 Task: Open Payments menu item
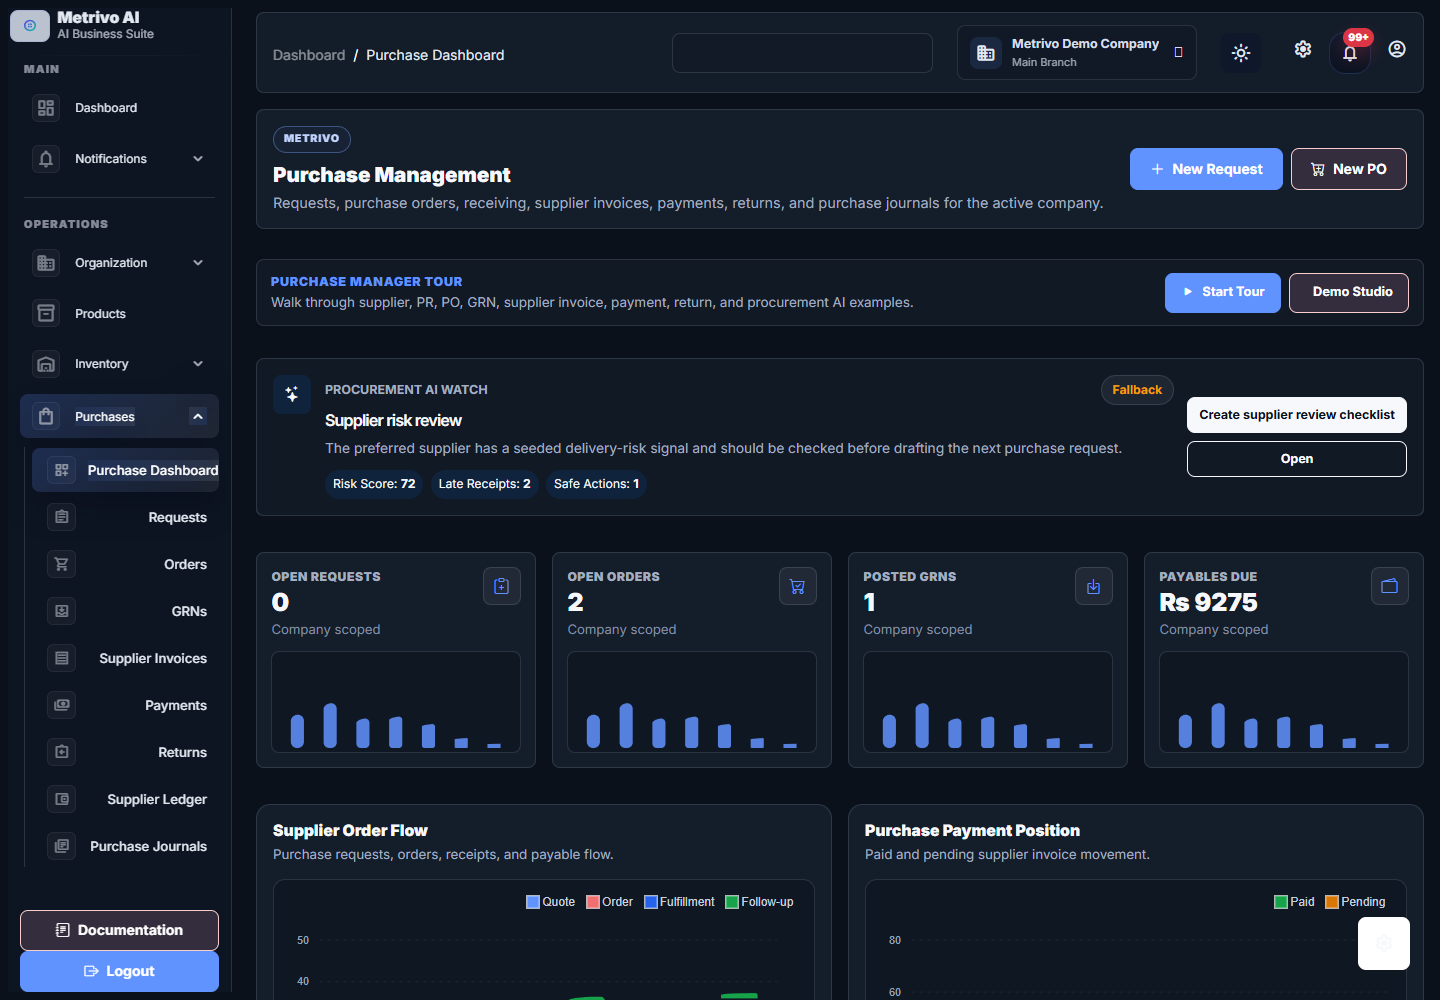(128, 705)
